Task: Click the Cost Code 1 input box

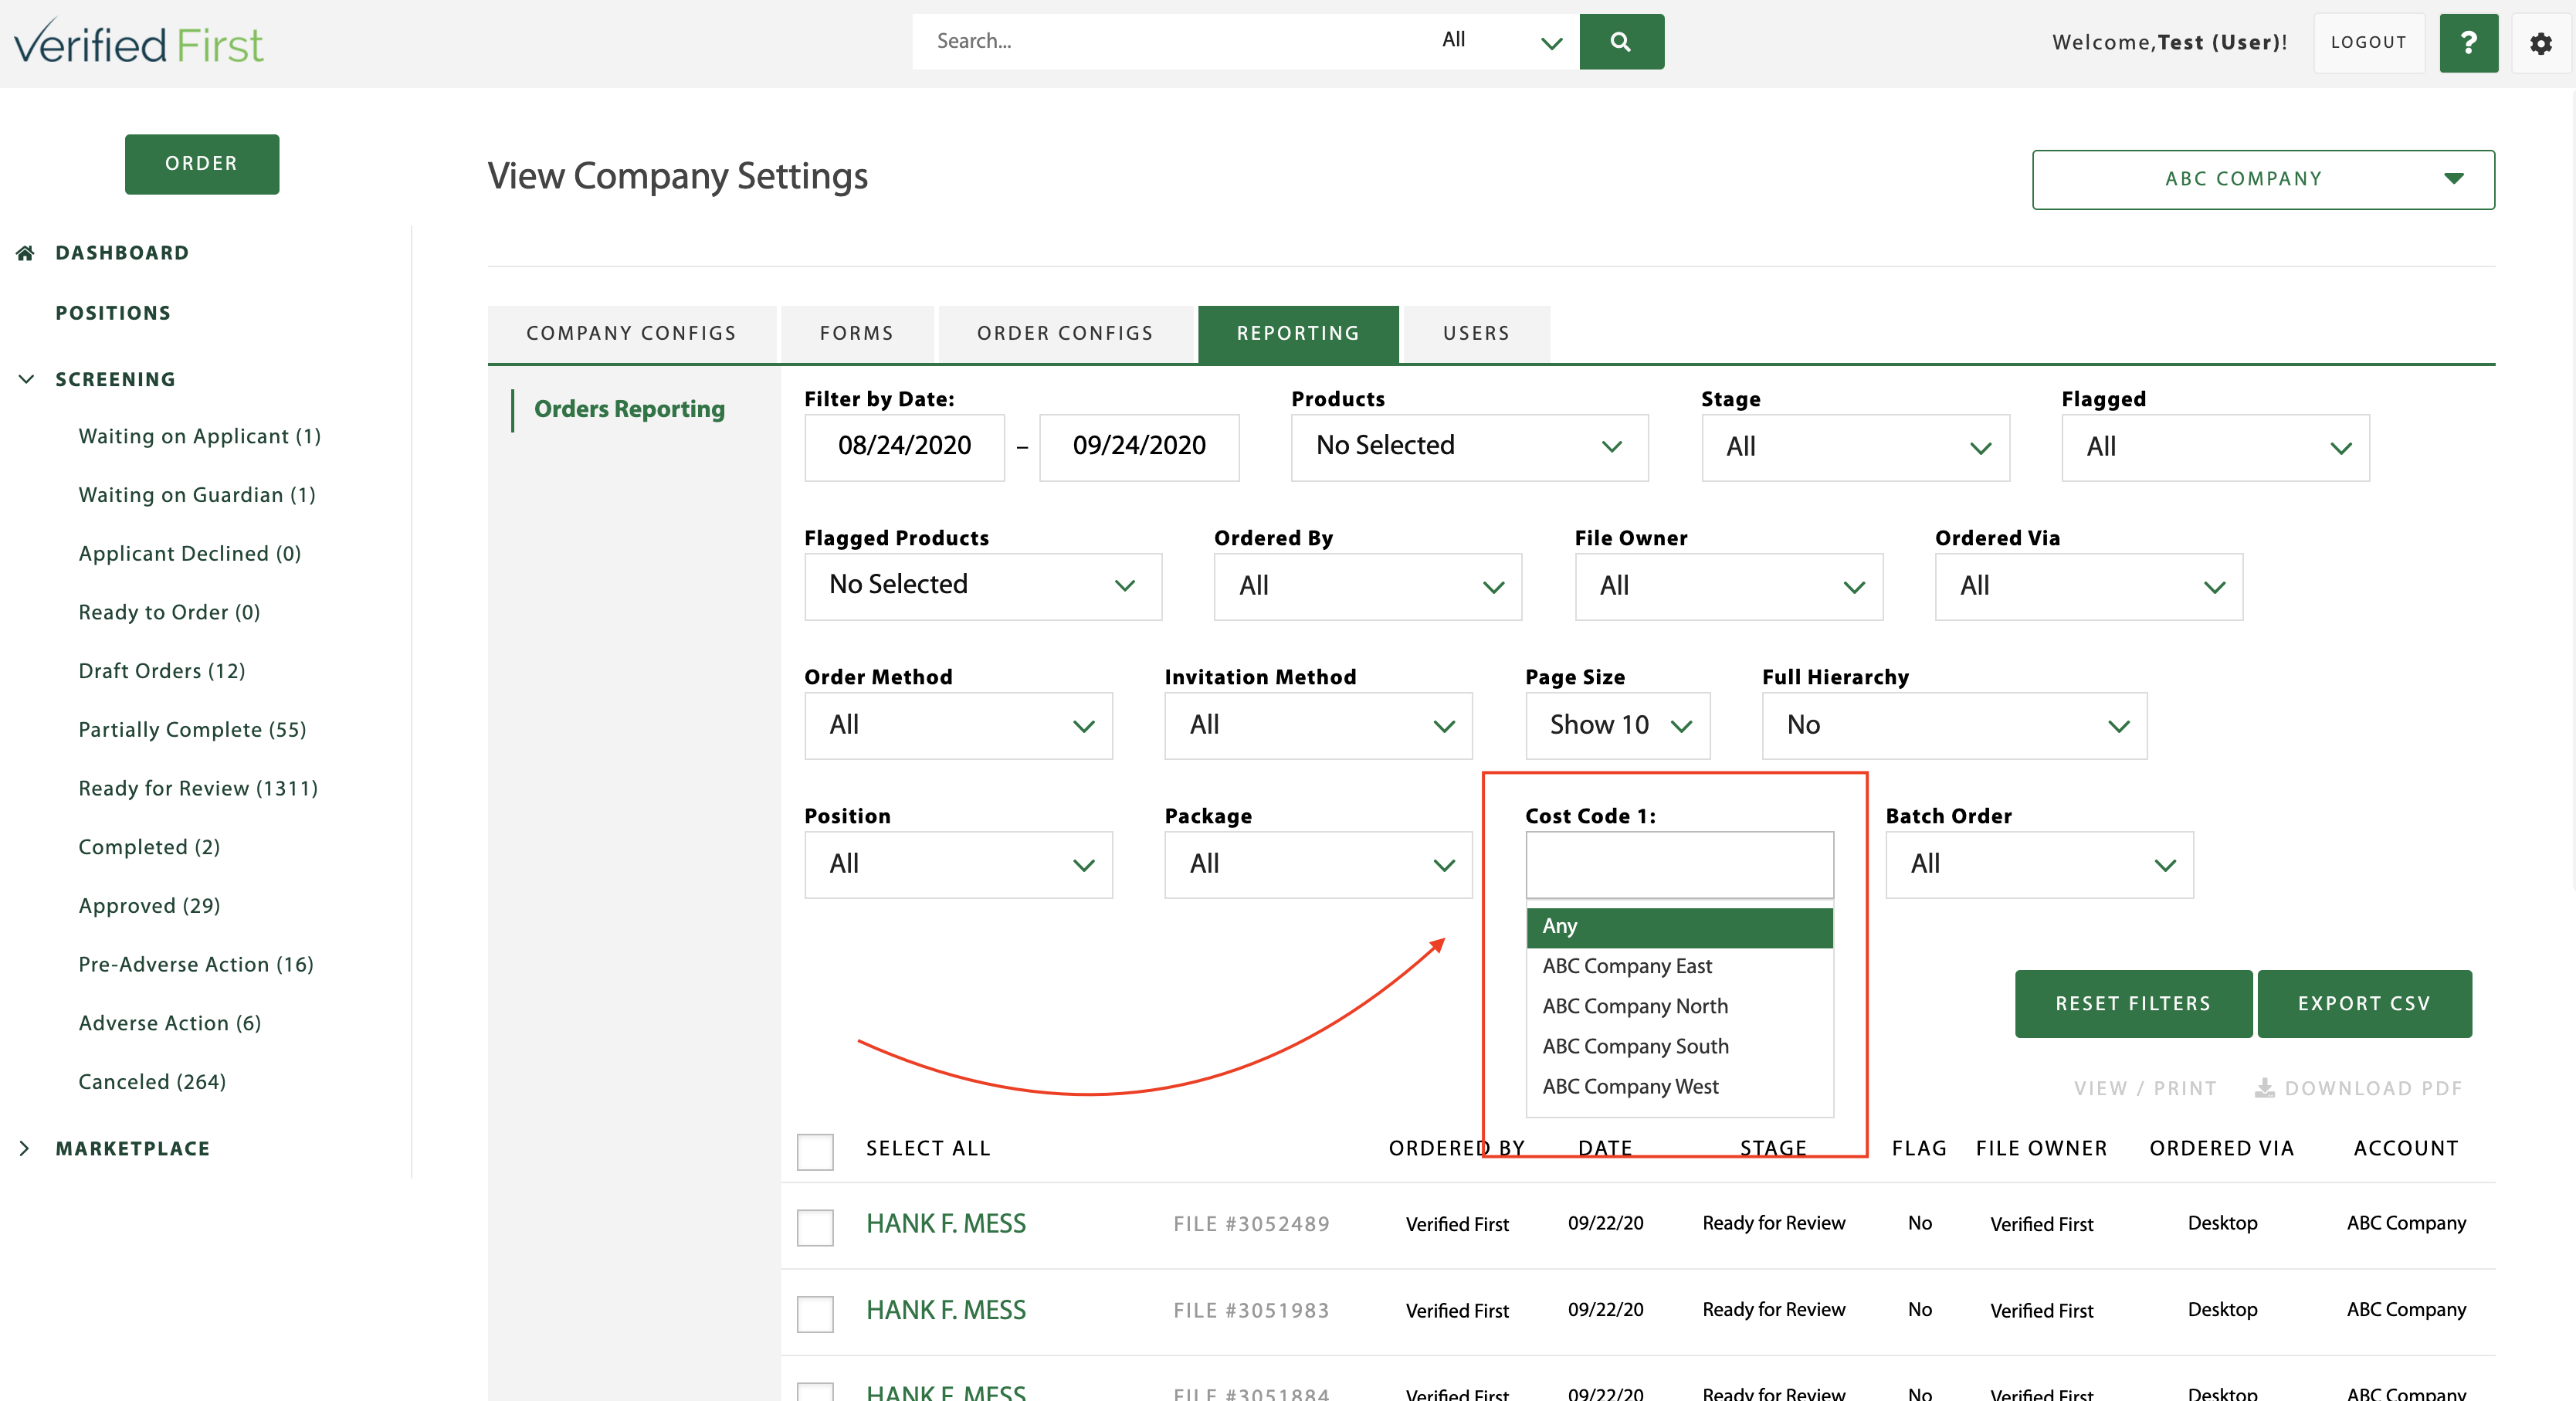Action: (1679, 864)
